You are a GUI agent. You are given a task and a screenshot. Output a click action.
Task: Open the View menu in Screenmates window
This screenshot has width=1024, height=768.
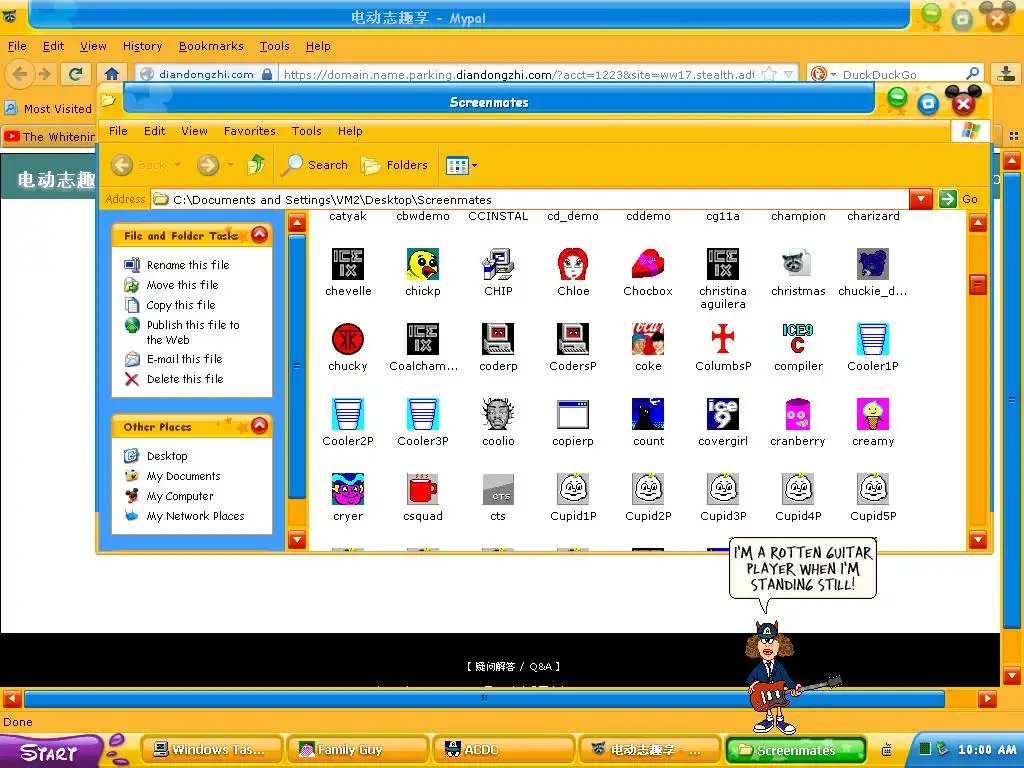click(x=195, y=131)
